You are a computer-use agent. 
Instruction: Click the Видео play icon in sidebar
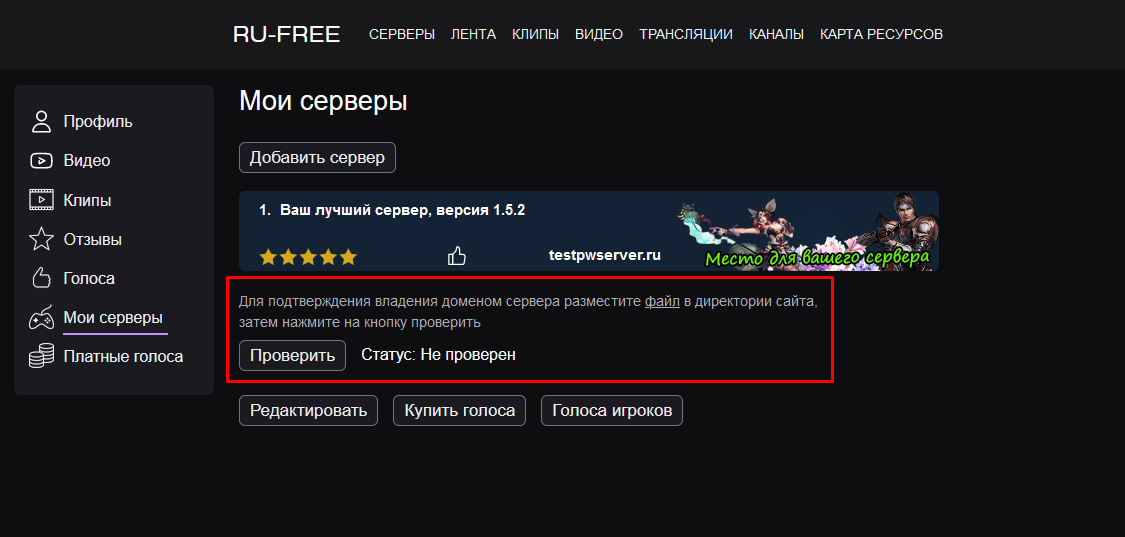coord(42,161)
